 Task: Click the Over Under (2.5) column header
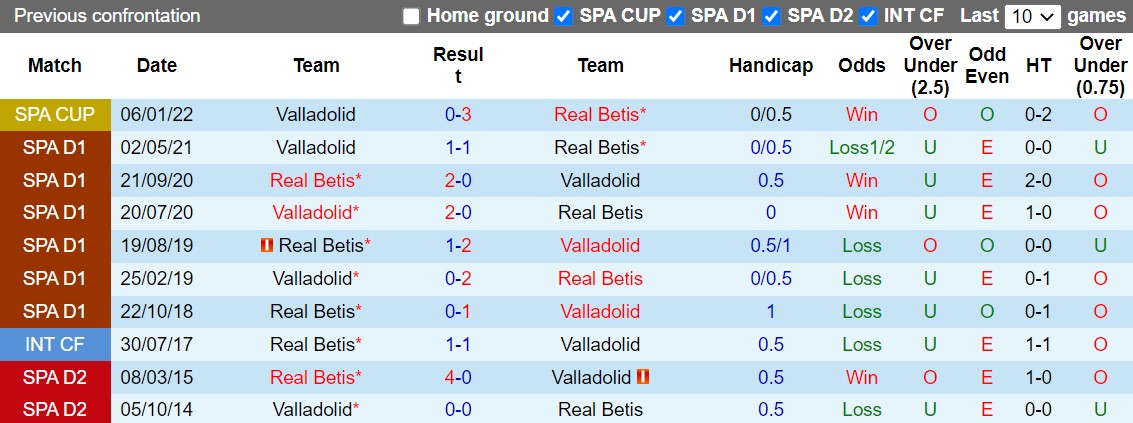tap(930, 65)
